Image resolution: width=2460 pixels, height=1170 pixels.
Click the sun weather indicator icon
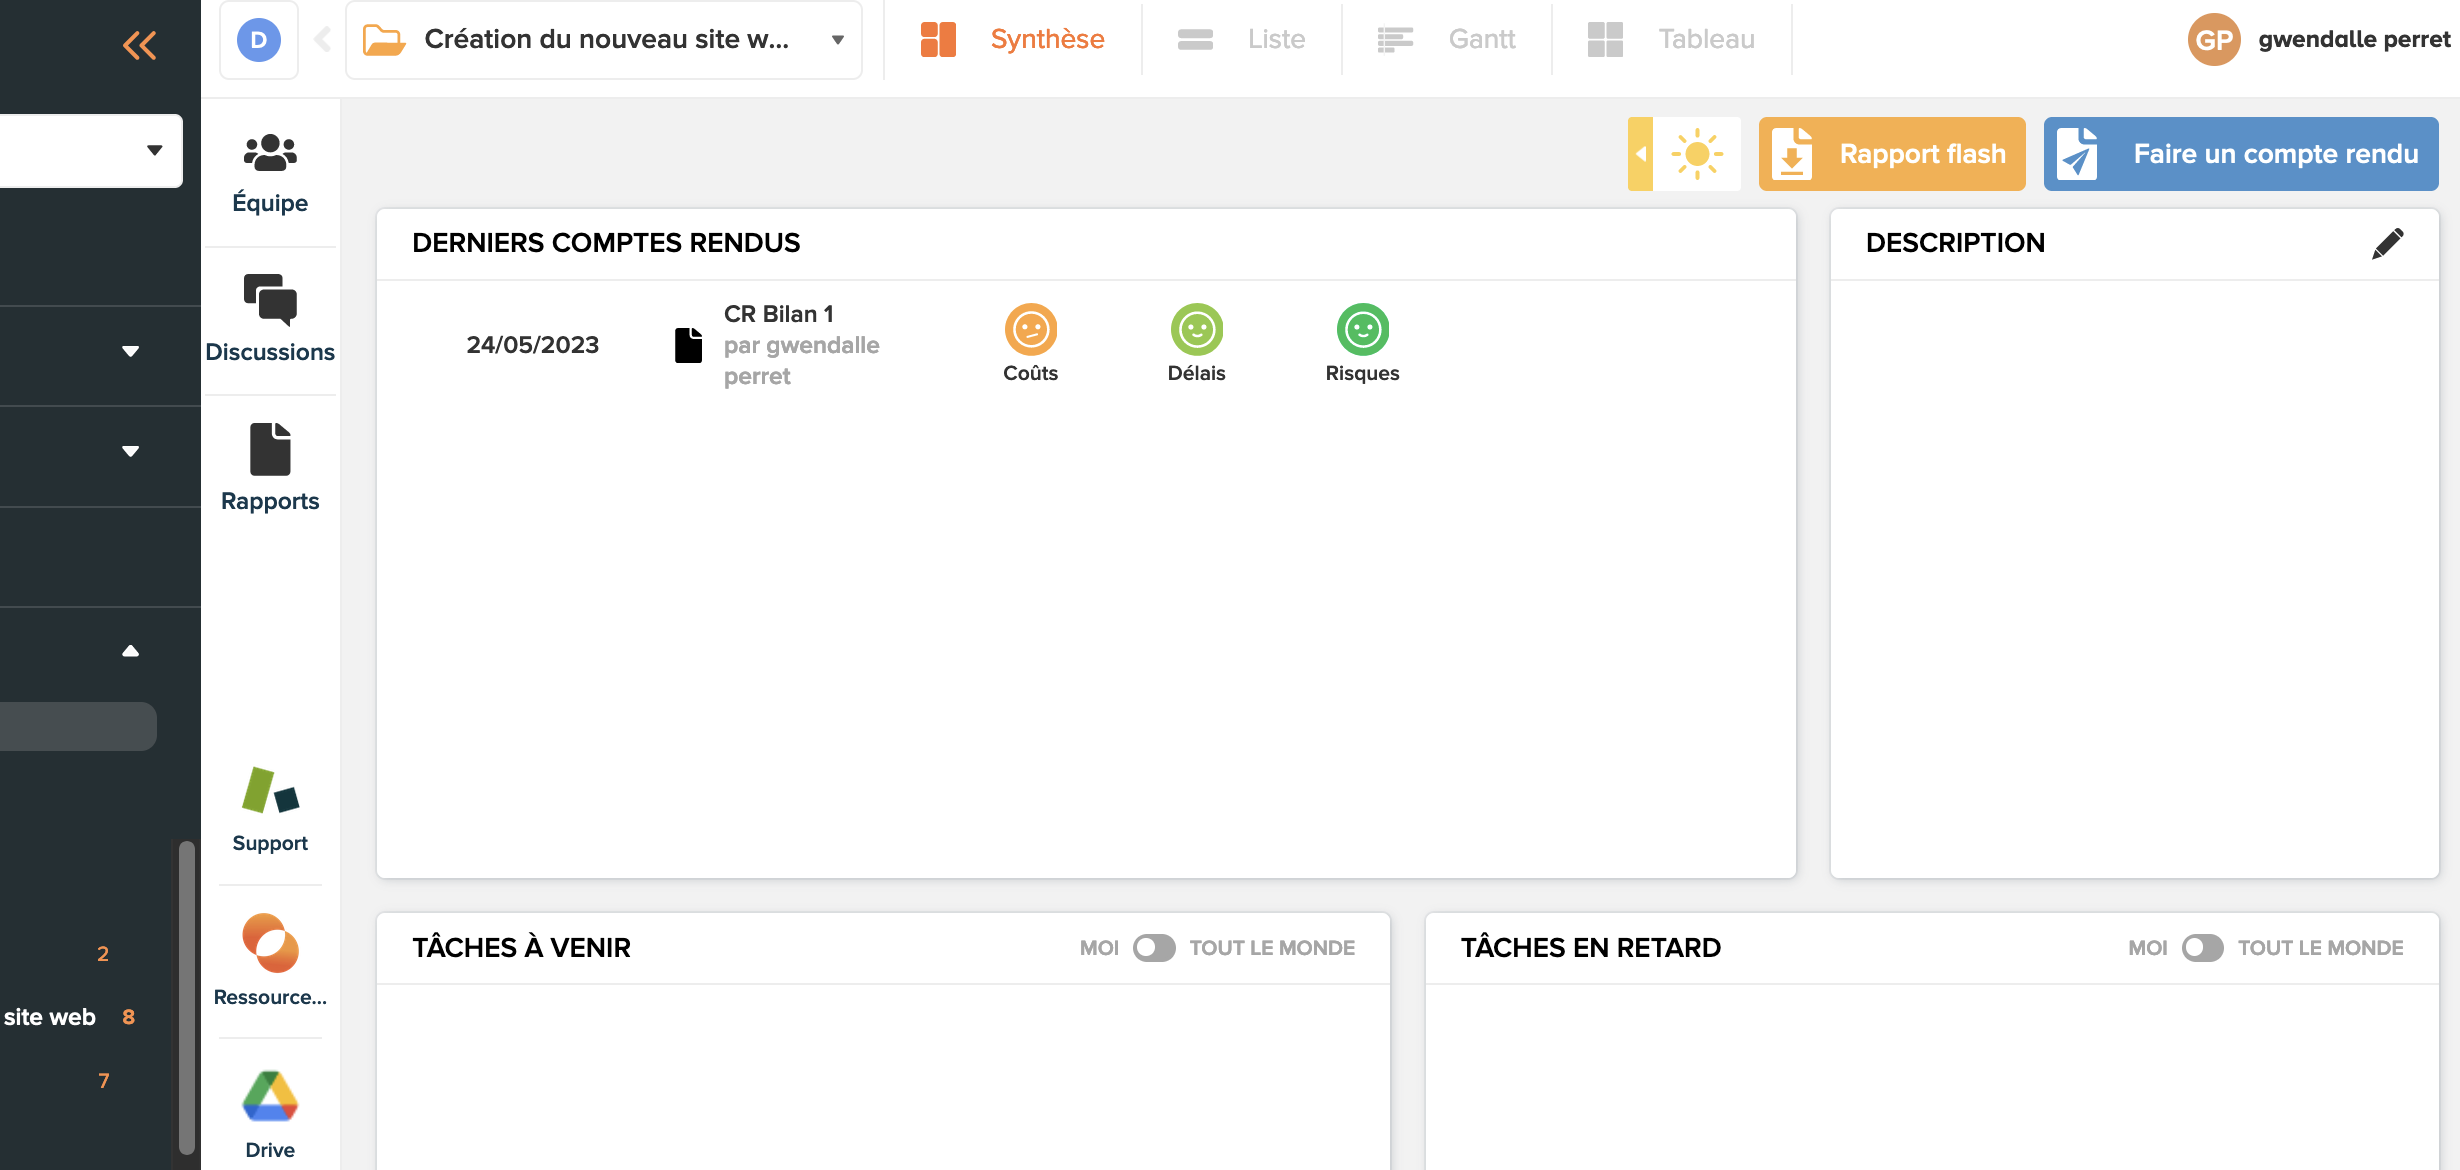(1697, 154)
